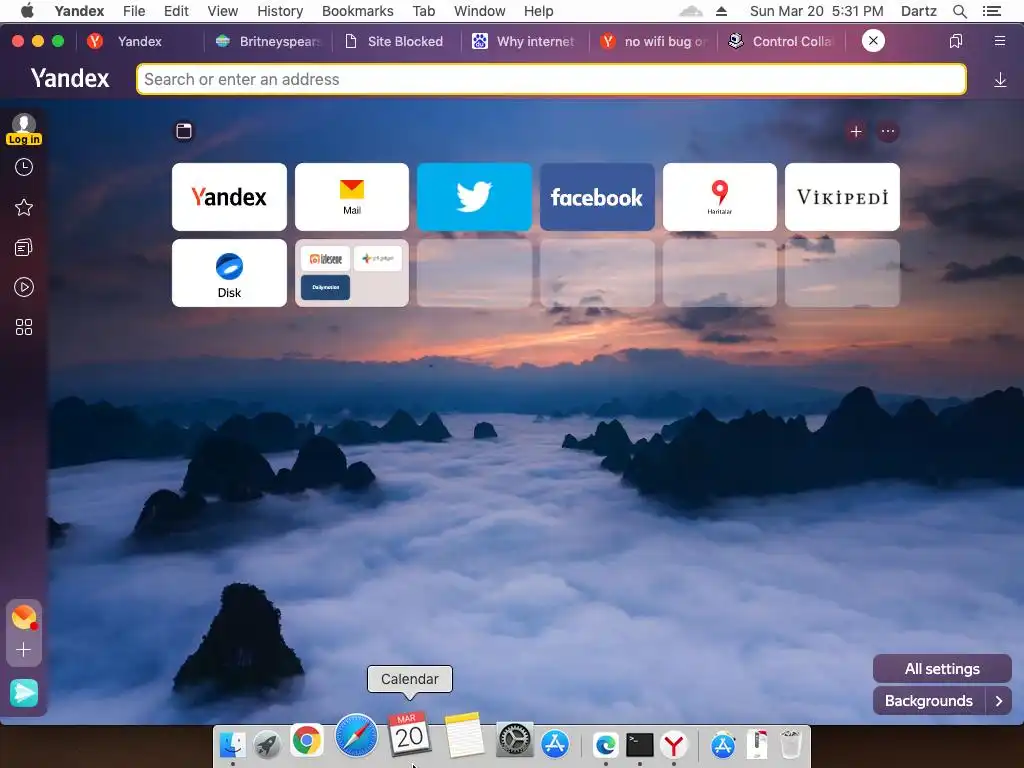Open the bookmarks panel icon near tabs
The height and width of the screenshot is (768, 1024).
955,41
